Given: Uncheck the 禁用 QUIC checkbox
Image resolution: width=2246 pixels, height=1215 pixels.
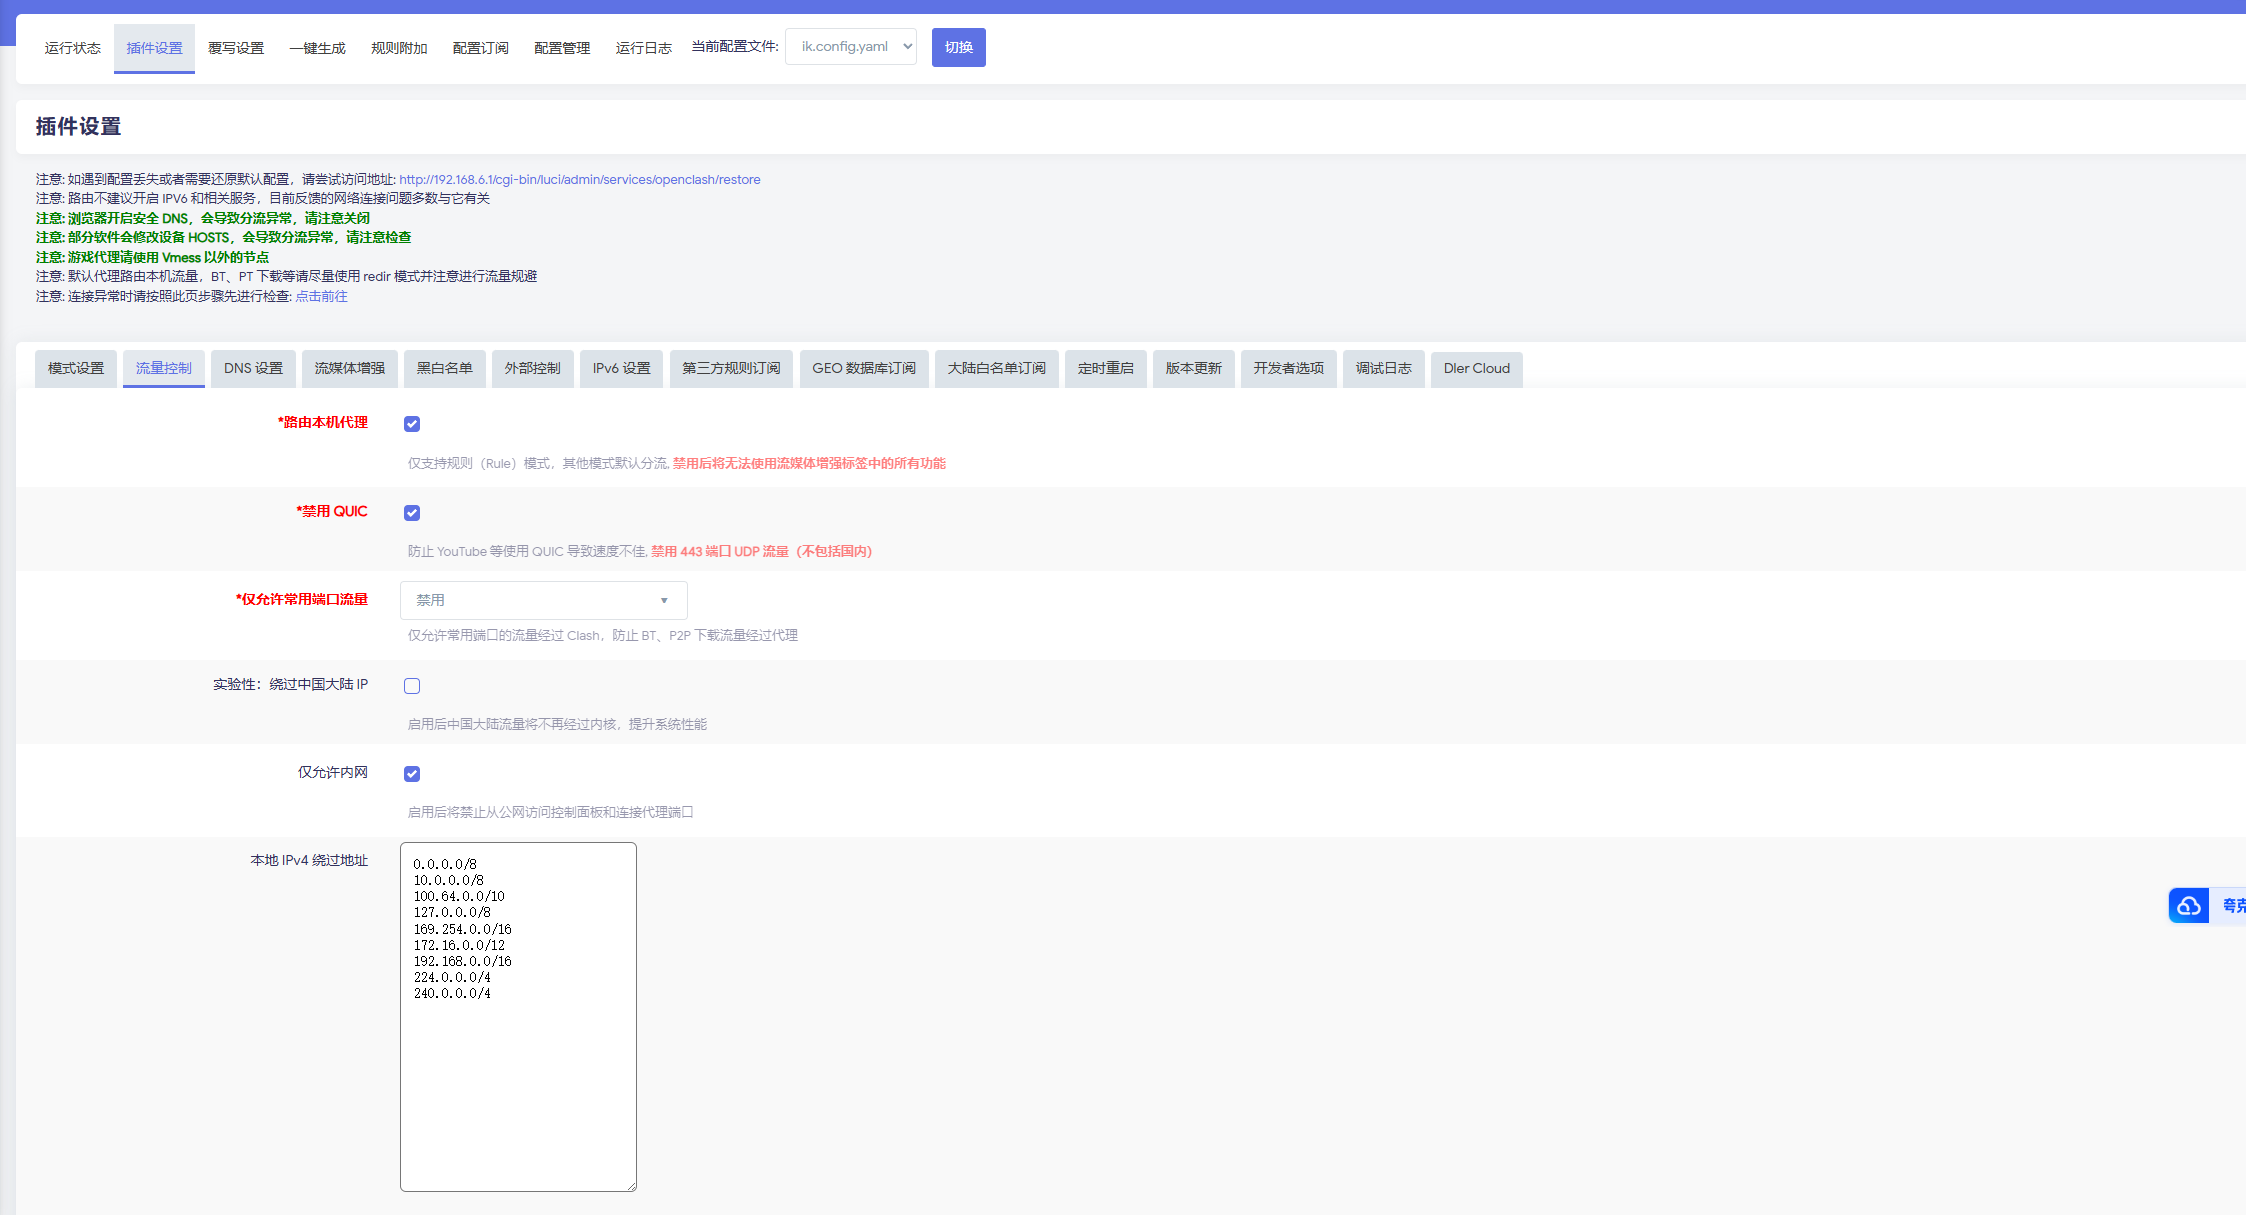Looking at the screenshot, I should coord(412,513).
